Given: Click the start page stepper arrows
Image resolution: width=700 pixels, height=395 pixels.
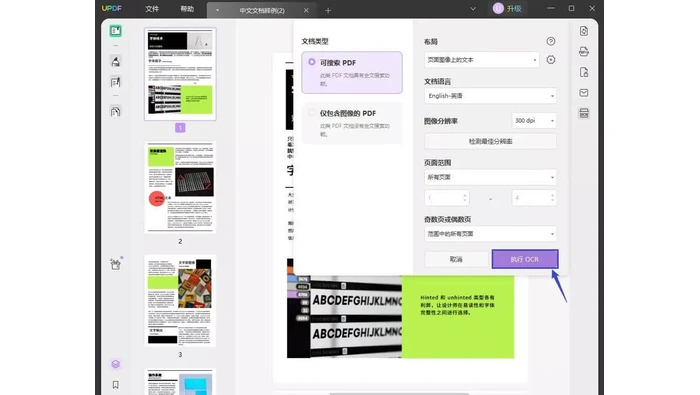Looking at the screenshot, I should pos(465,198).
